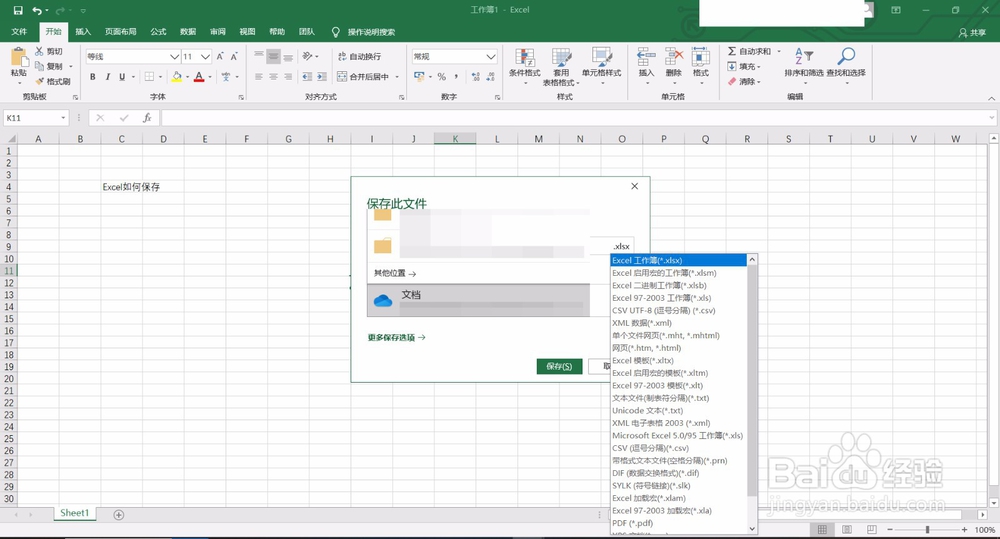Decrease font size with smaller A icon
The width and height of the screenshot is (1000, 539).
[234, 57]
